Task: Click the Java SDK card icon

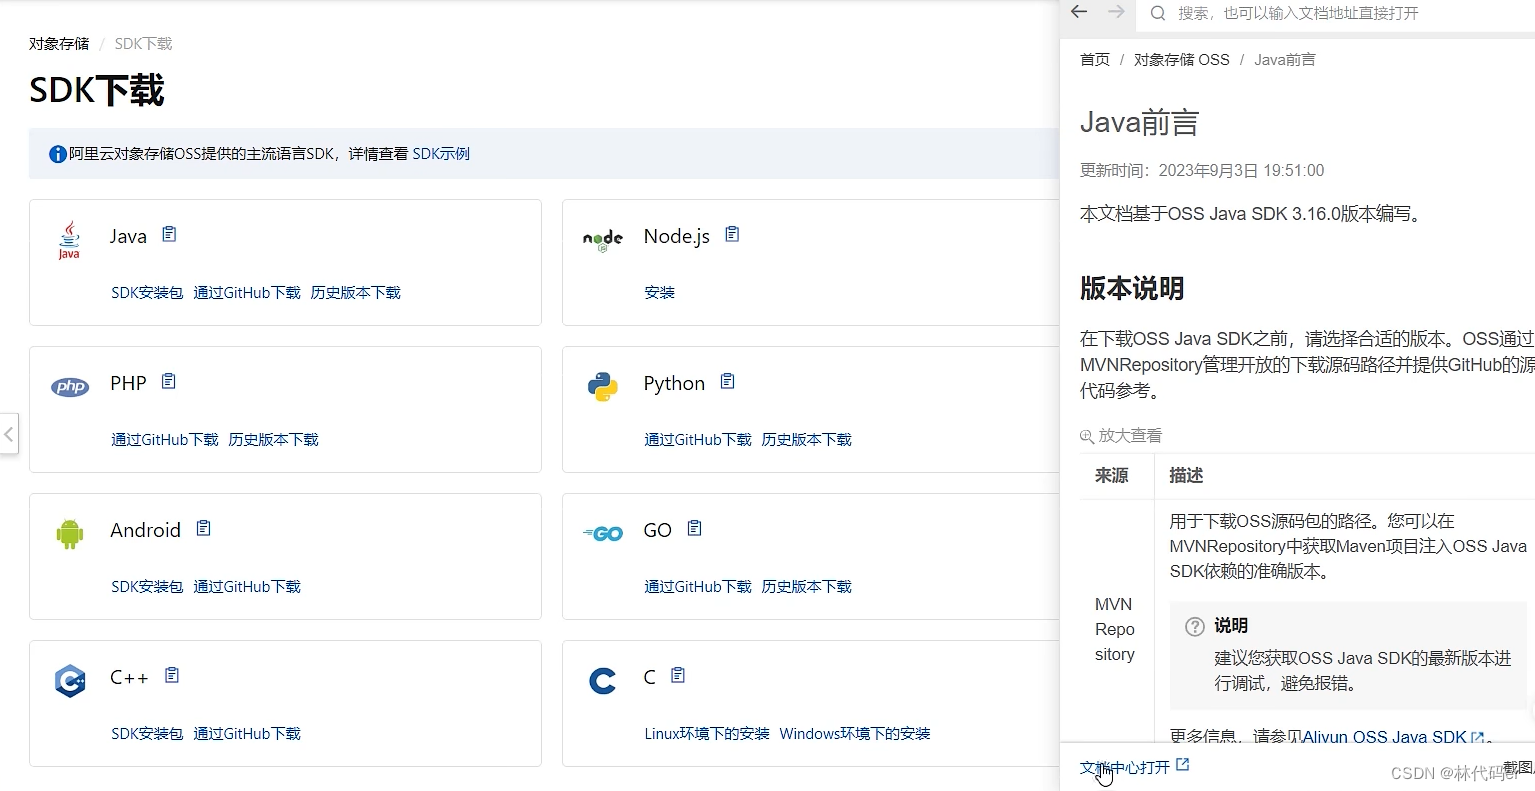Action: point(68,238)
